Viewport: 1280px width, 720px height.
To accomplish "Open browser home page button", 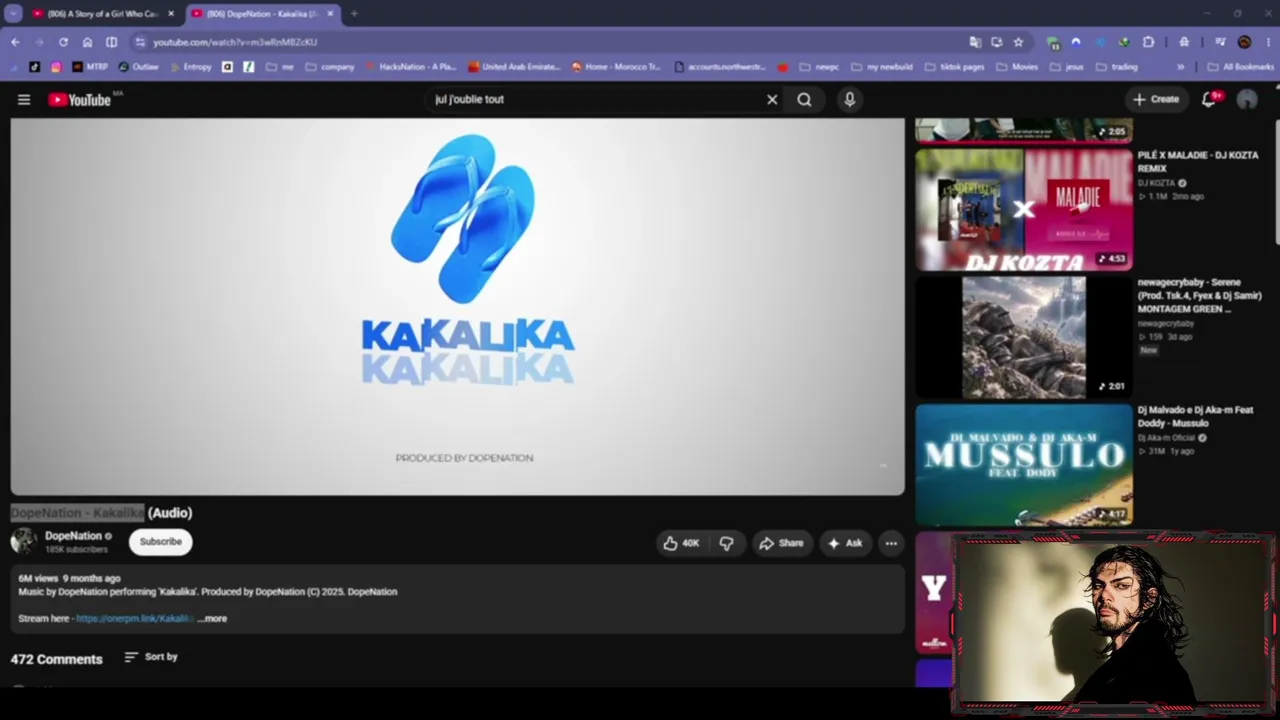I will 87,42.
